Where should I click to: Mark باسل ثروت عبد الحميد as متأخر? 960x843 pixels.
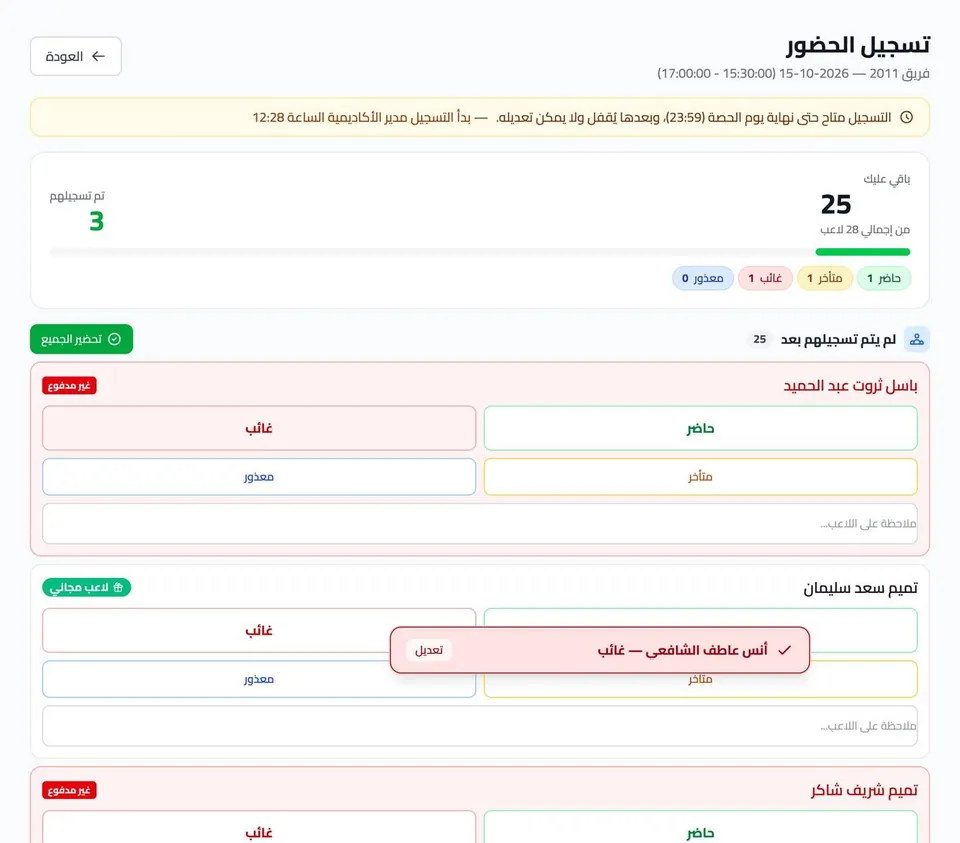click(x=700, y=477)
